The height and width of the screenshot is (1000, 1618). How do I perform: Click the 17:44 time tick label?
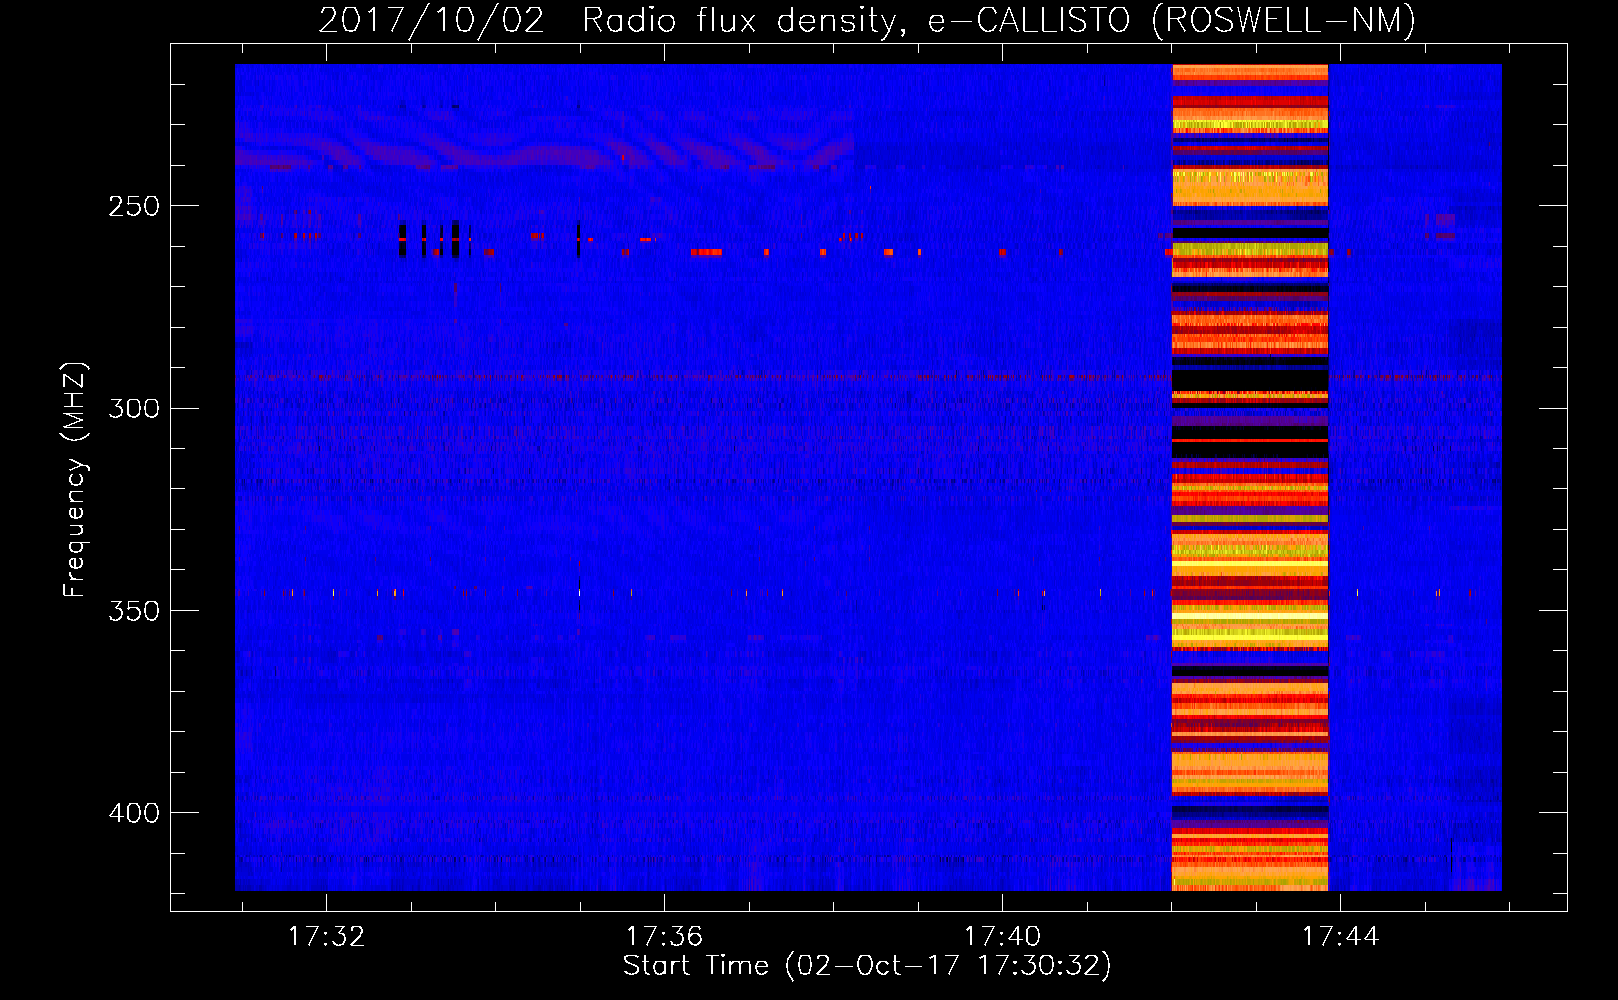[x=1340, y=937]
